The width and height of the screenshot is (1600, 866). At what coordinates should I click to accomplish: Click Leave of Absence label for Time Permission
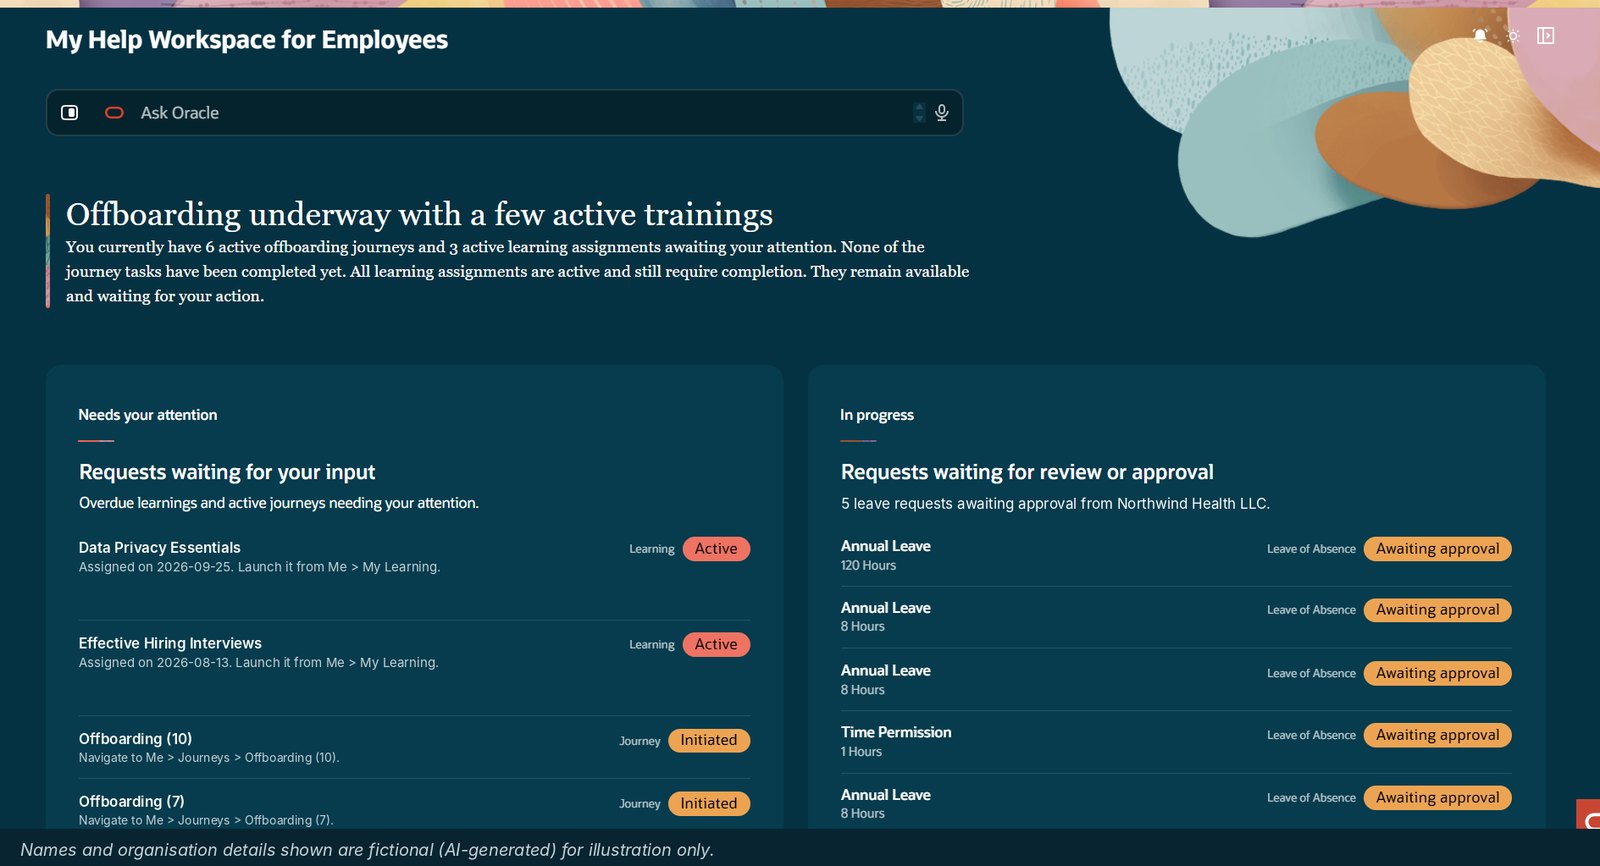coord(1311,735)
